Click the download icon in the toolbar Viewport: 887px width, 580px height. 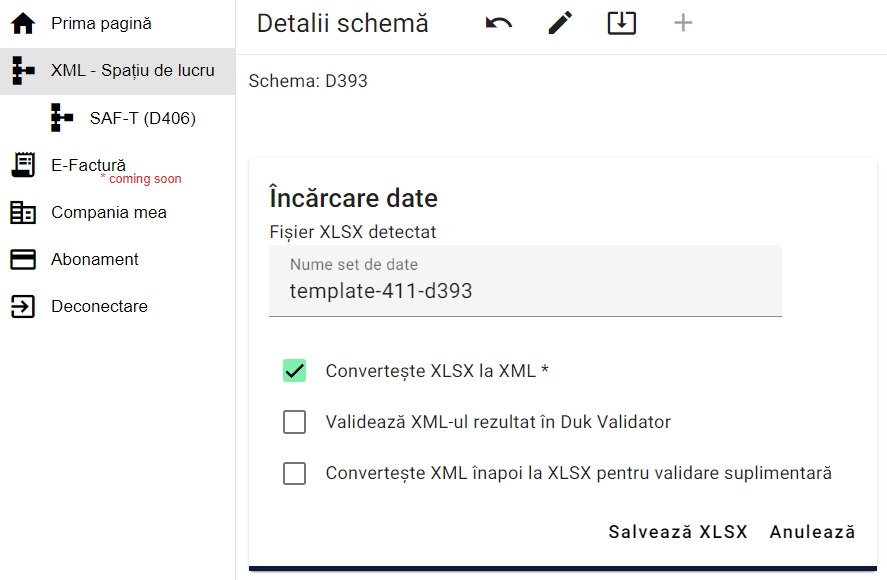621,23
